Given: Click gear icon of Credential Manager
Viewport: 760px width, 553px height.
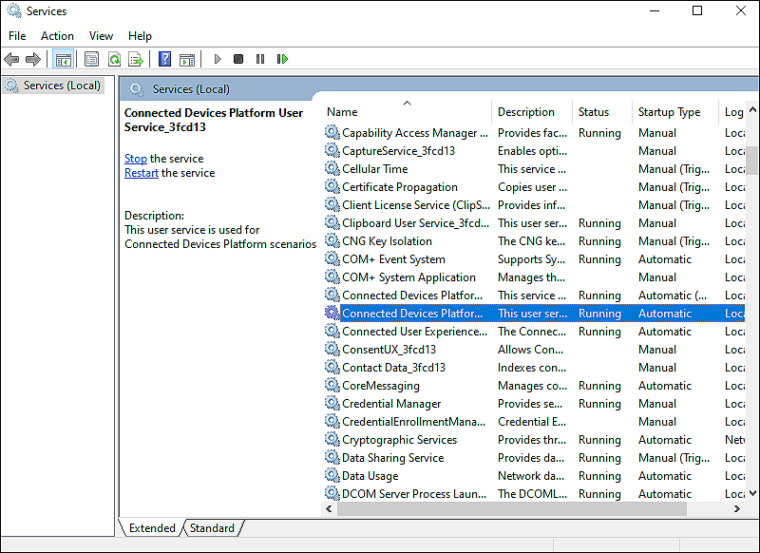Looking at the screenshot, I should 332,403.
